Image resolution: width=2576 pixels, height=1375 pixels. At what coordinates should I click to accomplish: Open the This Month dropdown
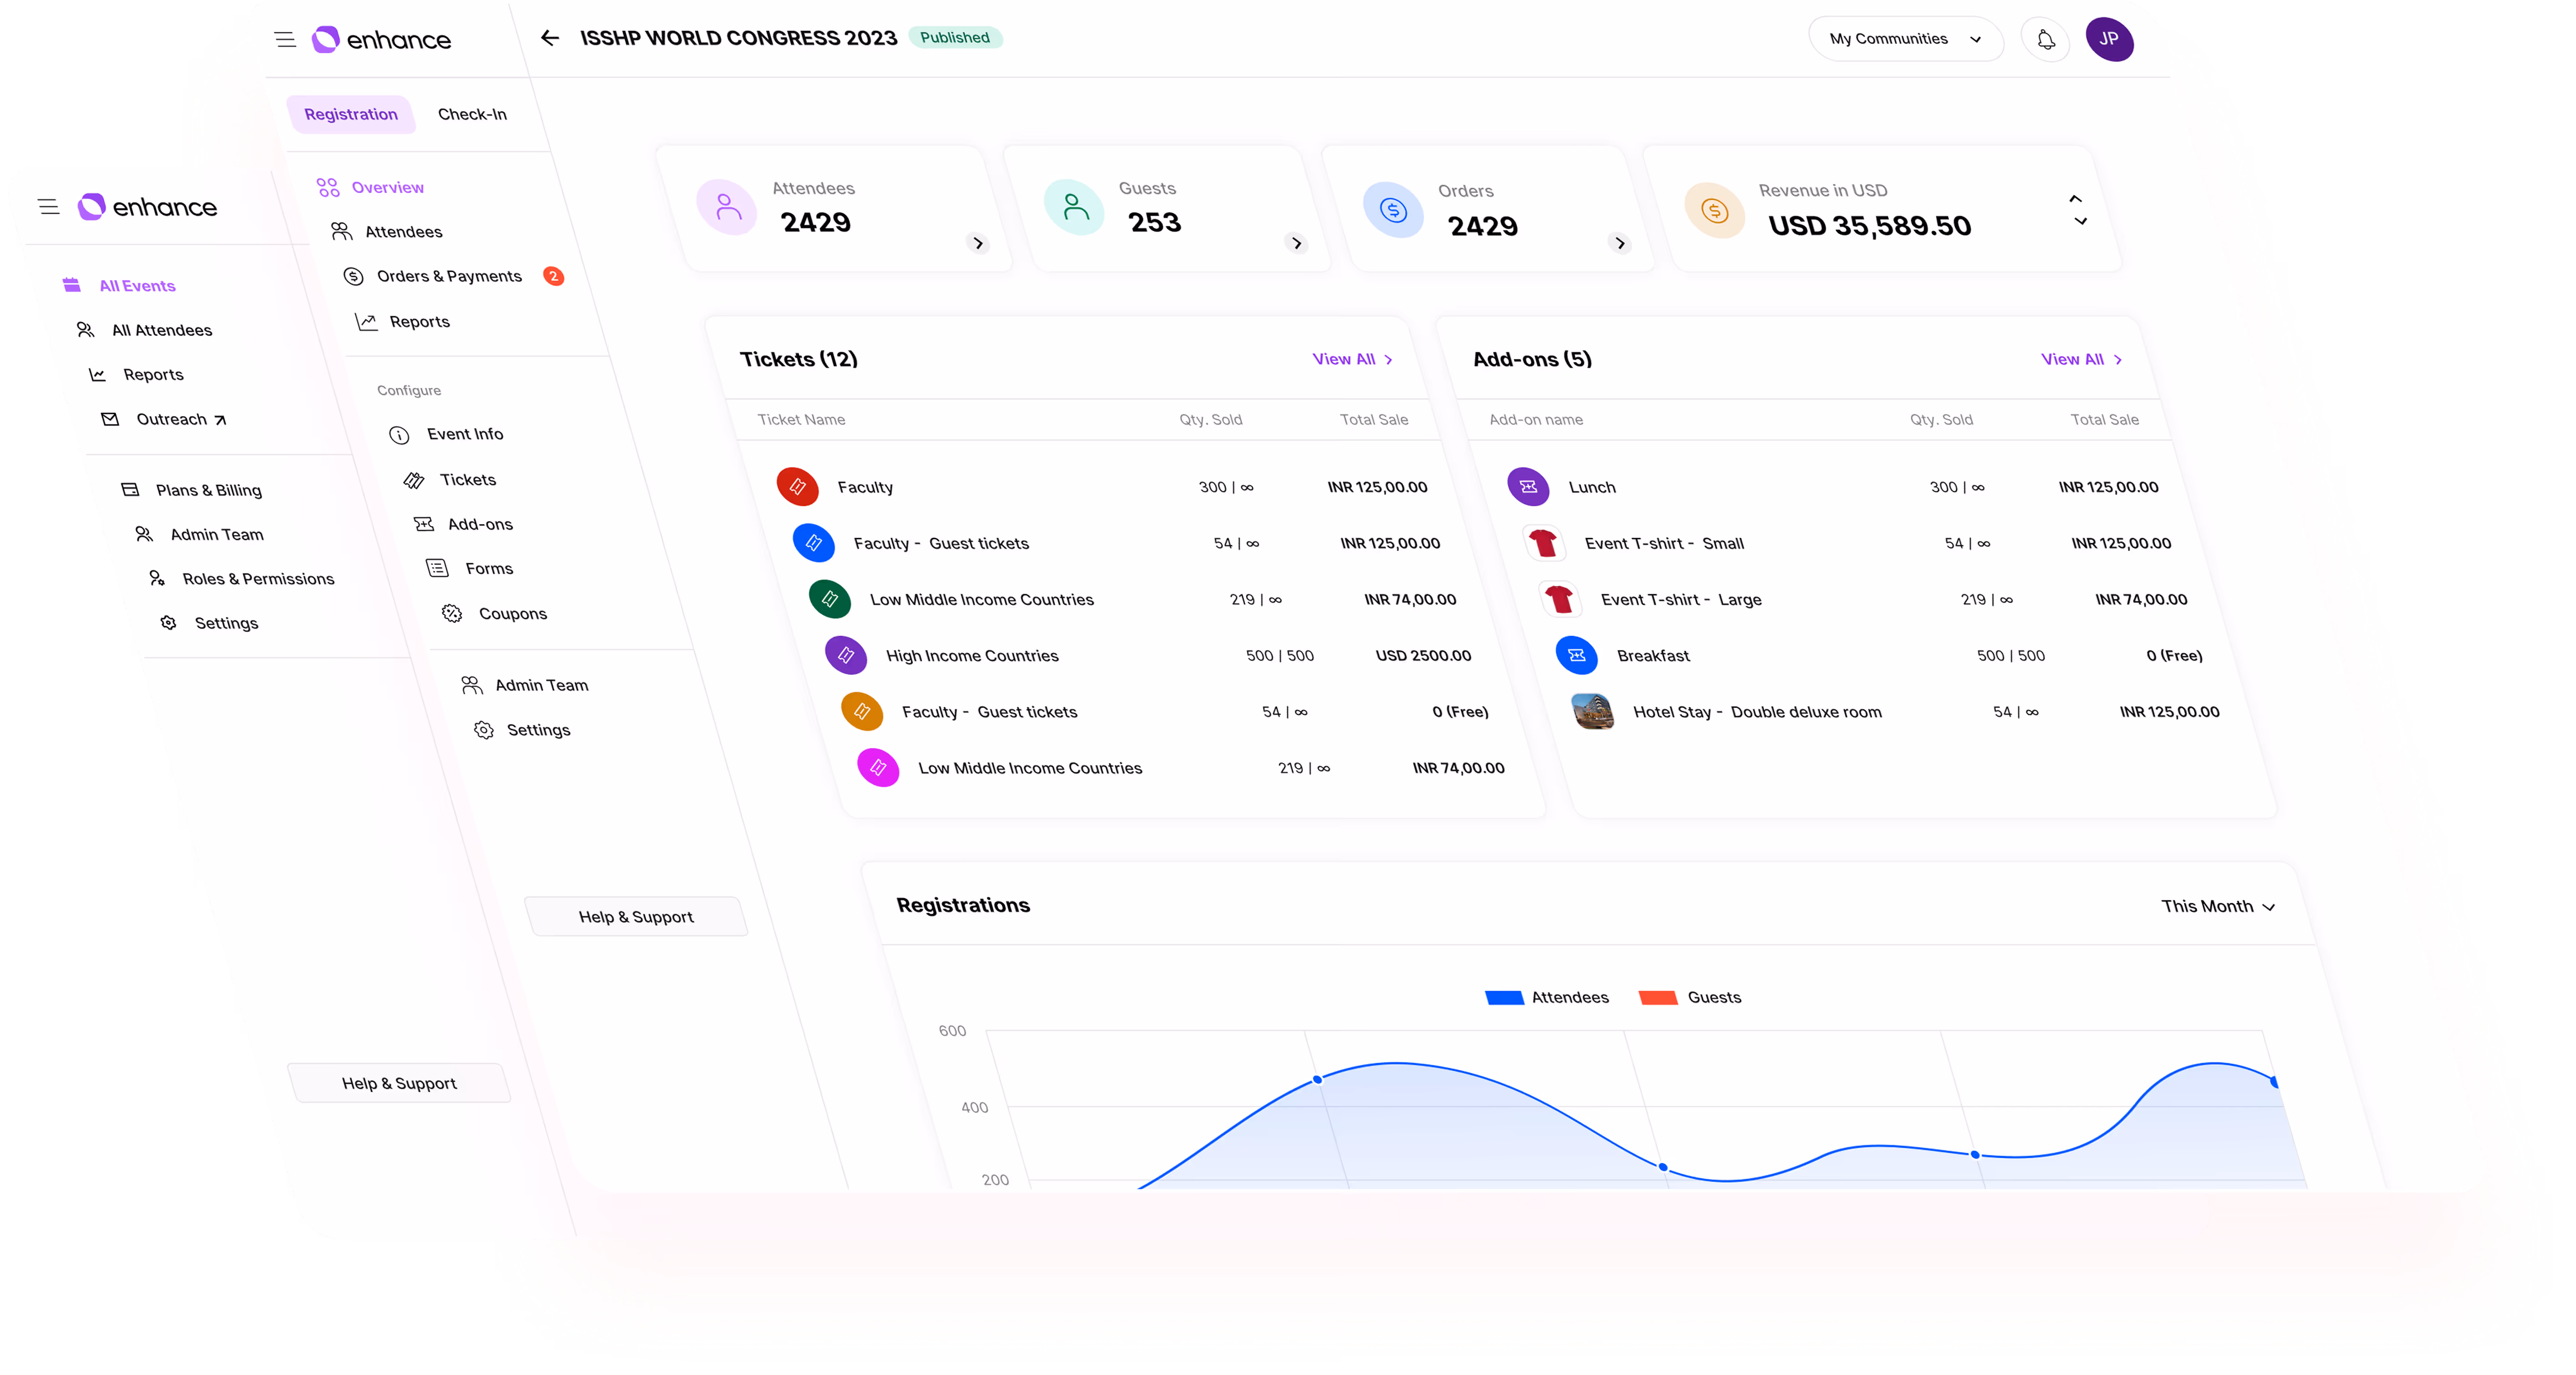coord(2218,906)
